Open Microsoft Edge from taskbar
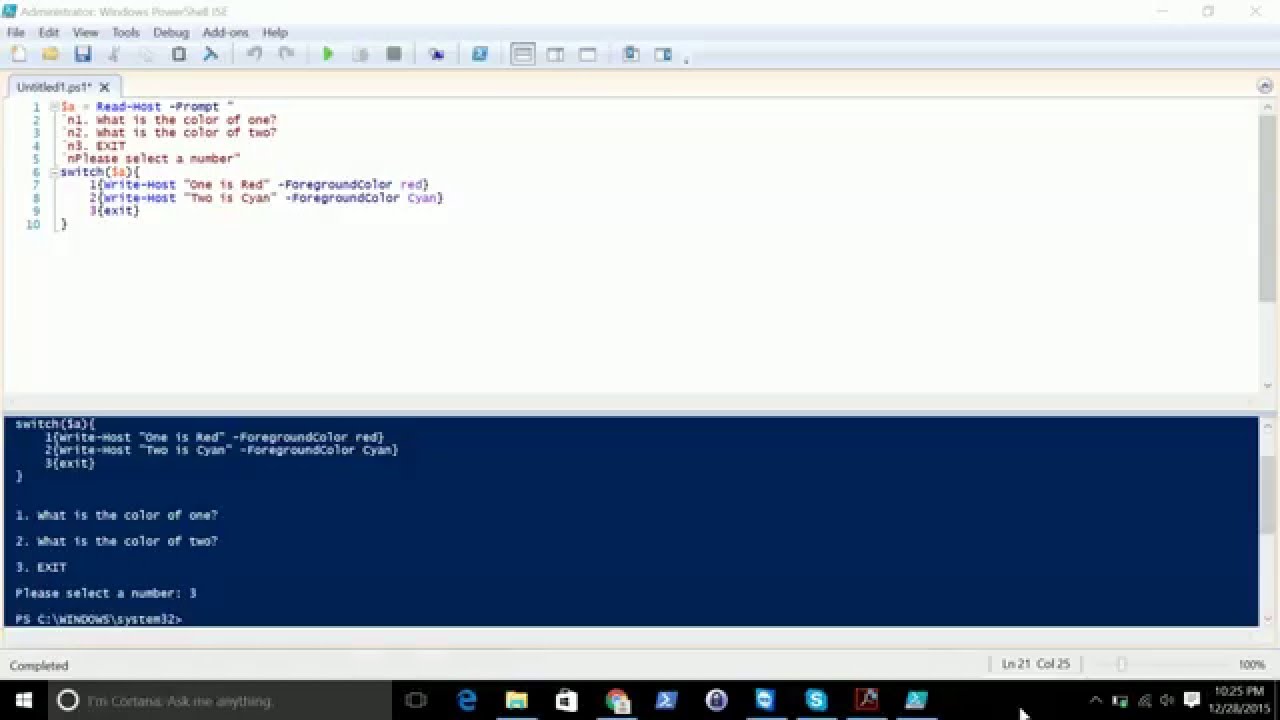 [x=467, y=700]
